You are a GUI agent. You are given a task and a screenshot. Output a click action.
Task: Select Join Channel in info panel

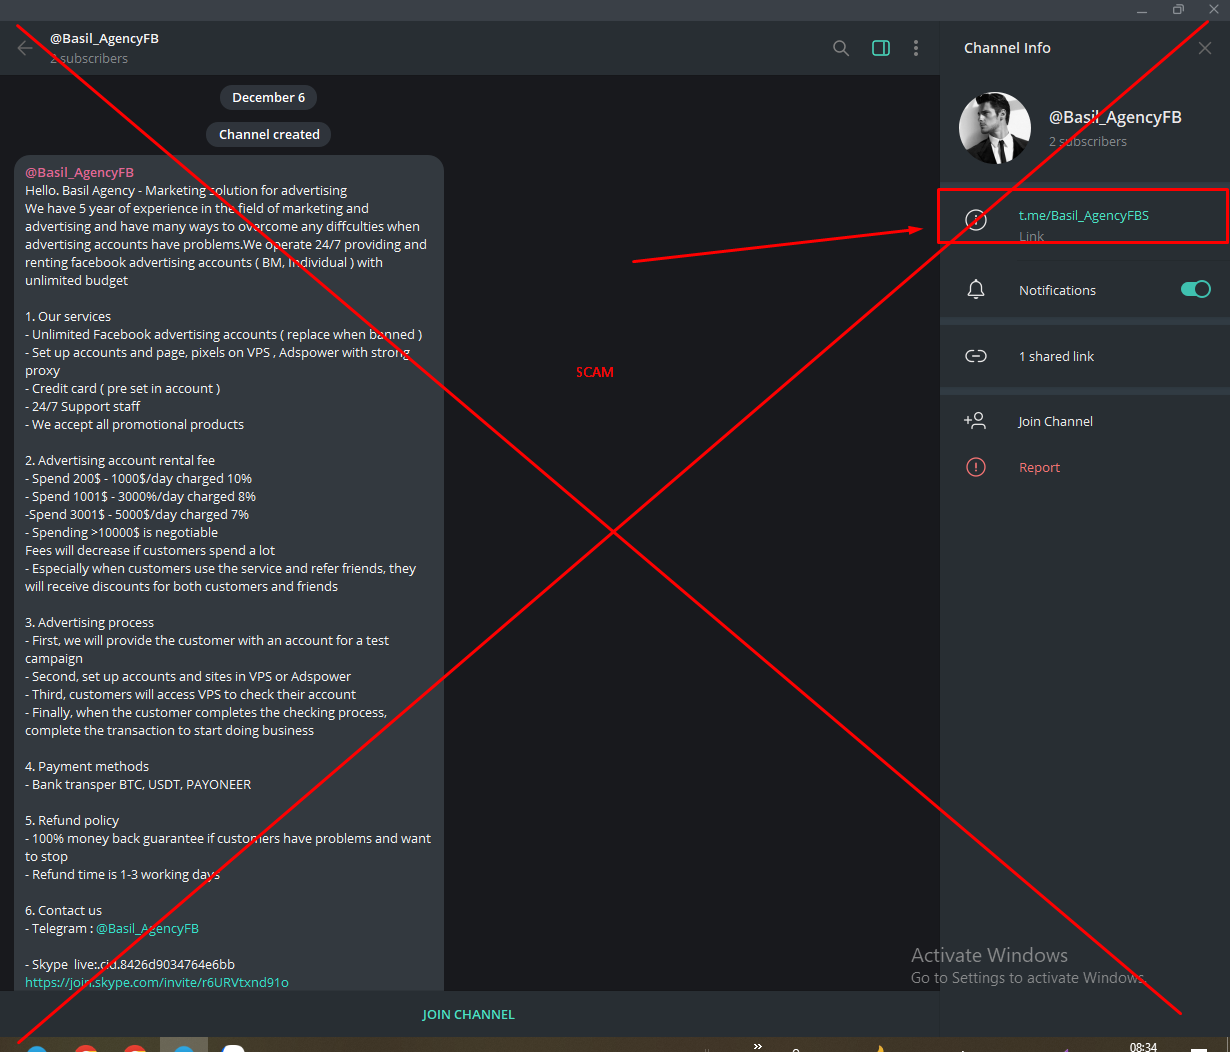1055,421
